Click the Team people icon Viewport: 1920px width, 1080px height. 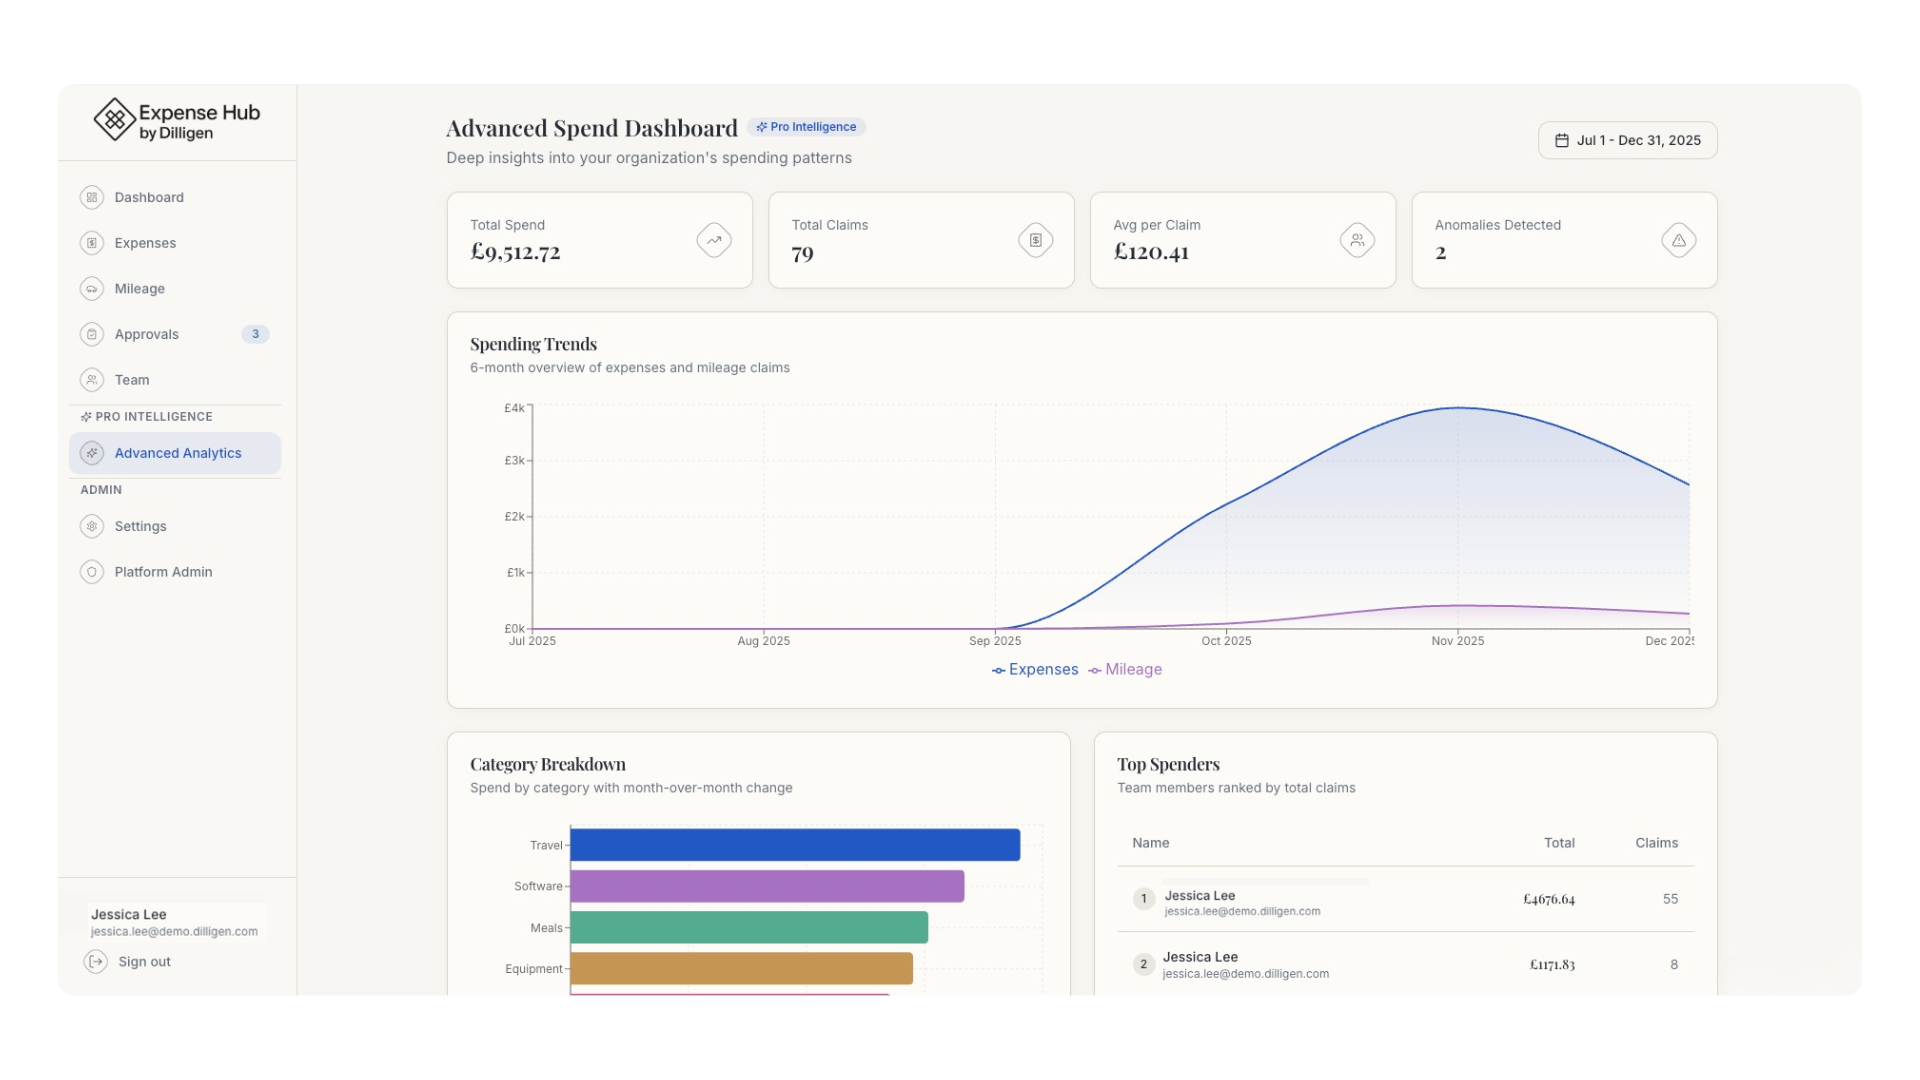tap(92, 380)
